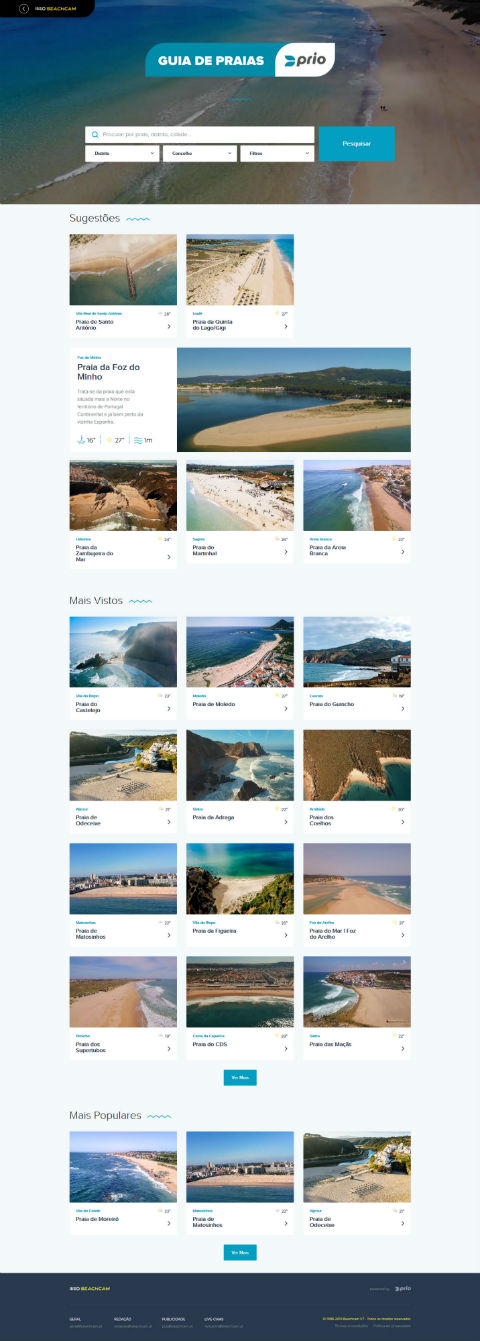
Task: Click arrow on Praia de Santo António card
Action: pyautogui.click(x=168, y=326)
